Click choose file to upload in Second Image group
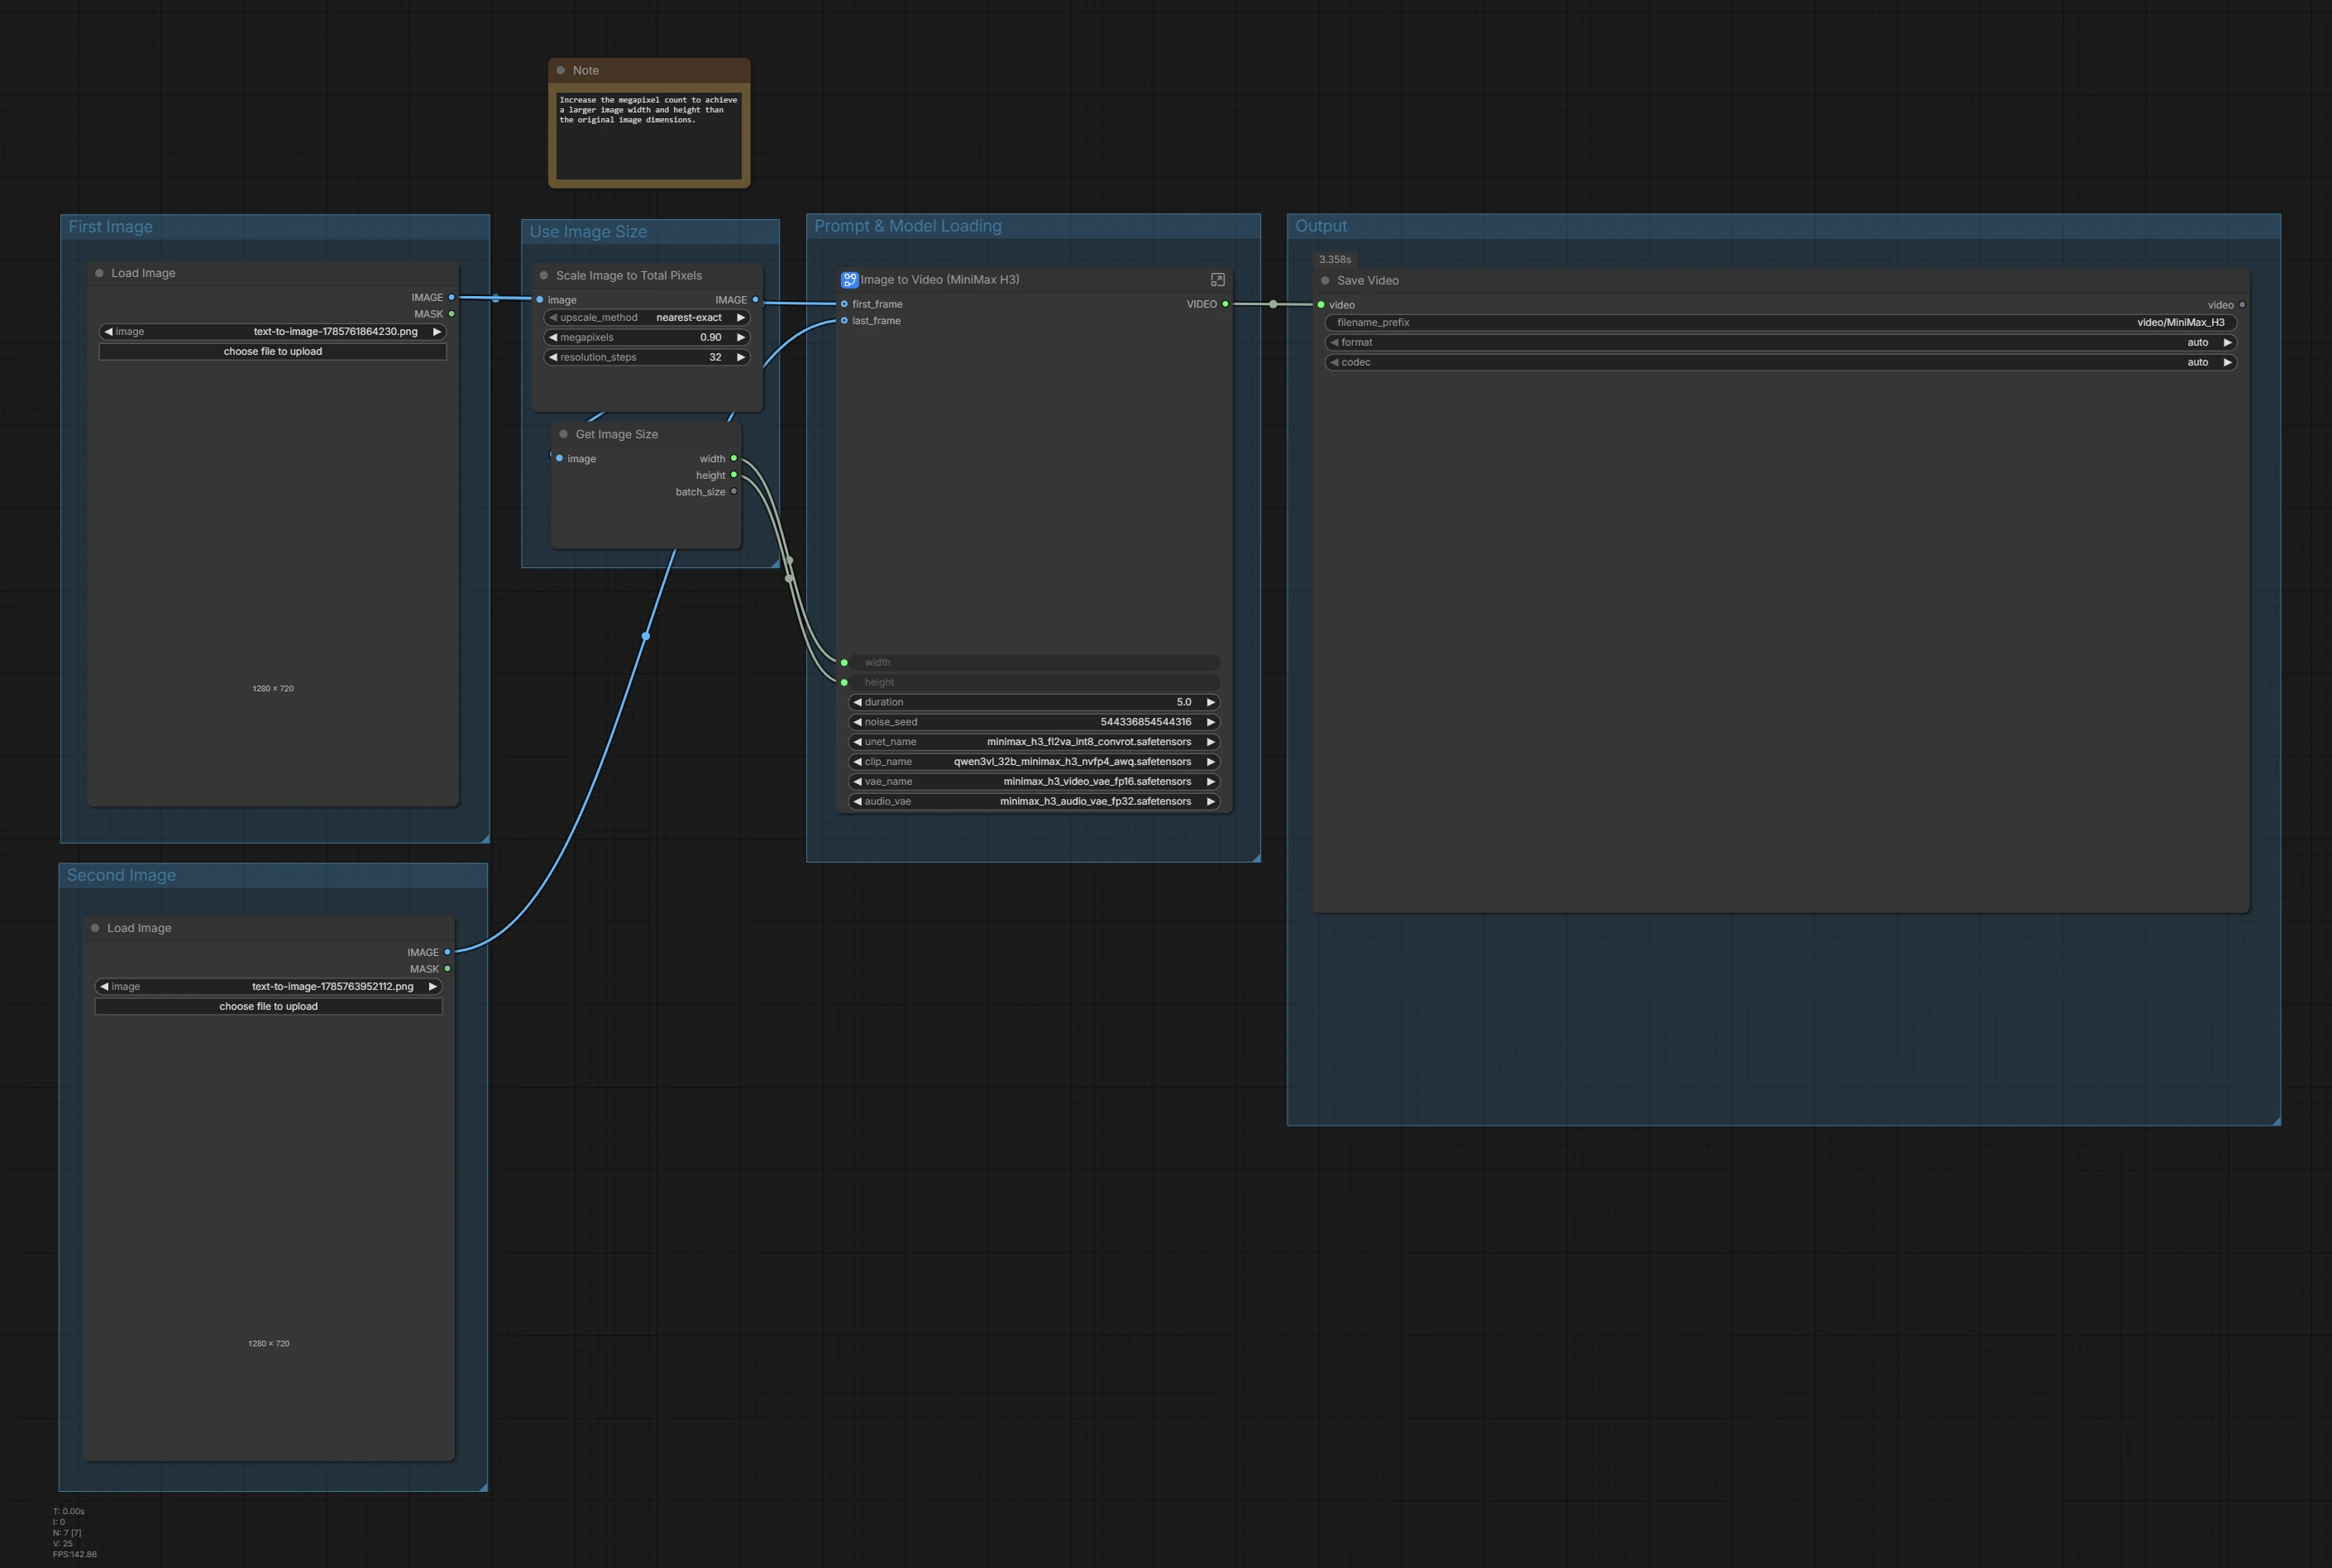Screen dimensions: 2332x1568 coord(268,1006)
